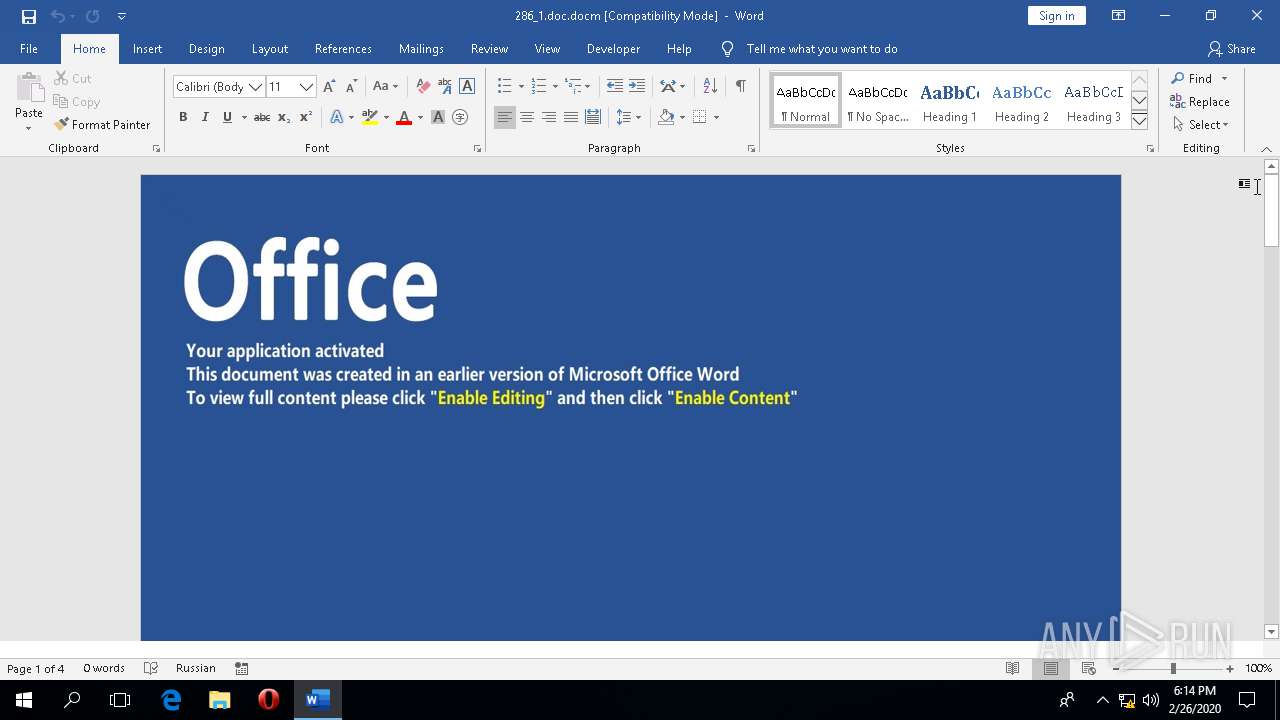Open Internet Explorer from the taskbar
This screenshot has height=720, width=1280.
click(171, 700)
